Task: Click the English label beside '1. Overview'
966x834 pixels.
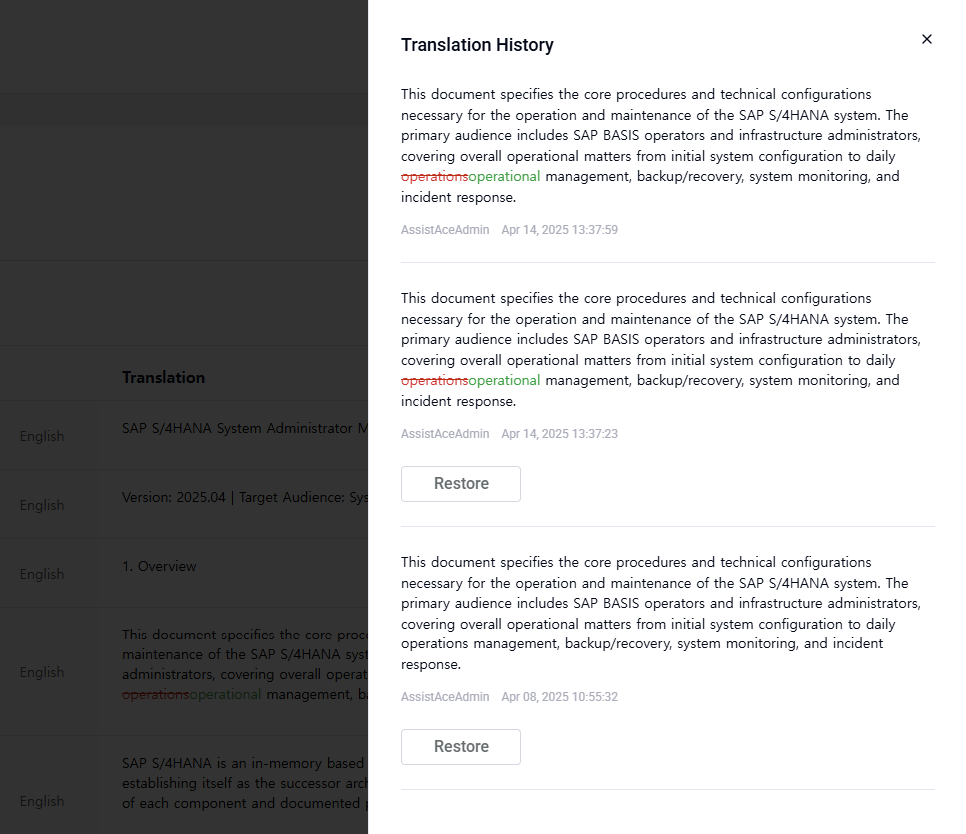Action: coord(42,574)
